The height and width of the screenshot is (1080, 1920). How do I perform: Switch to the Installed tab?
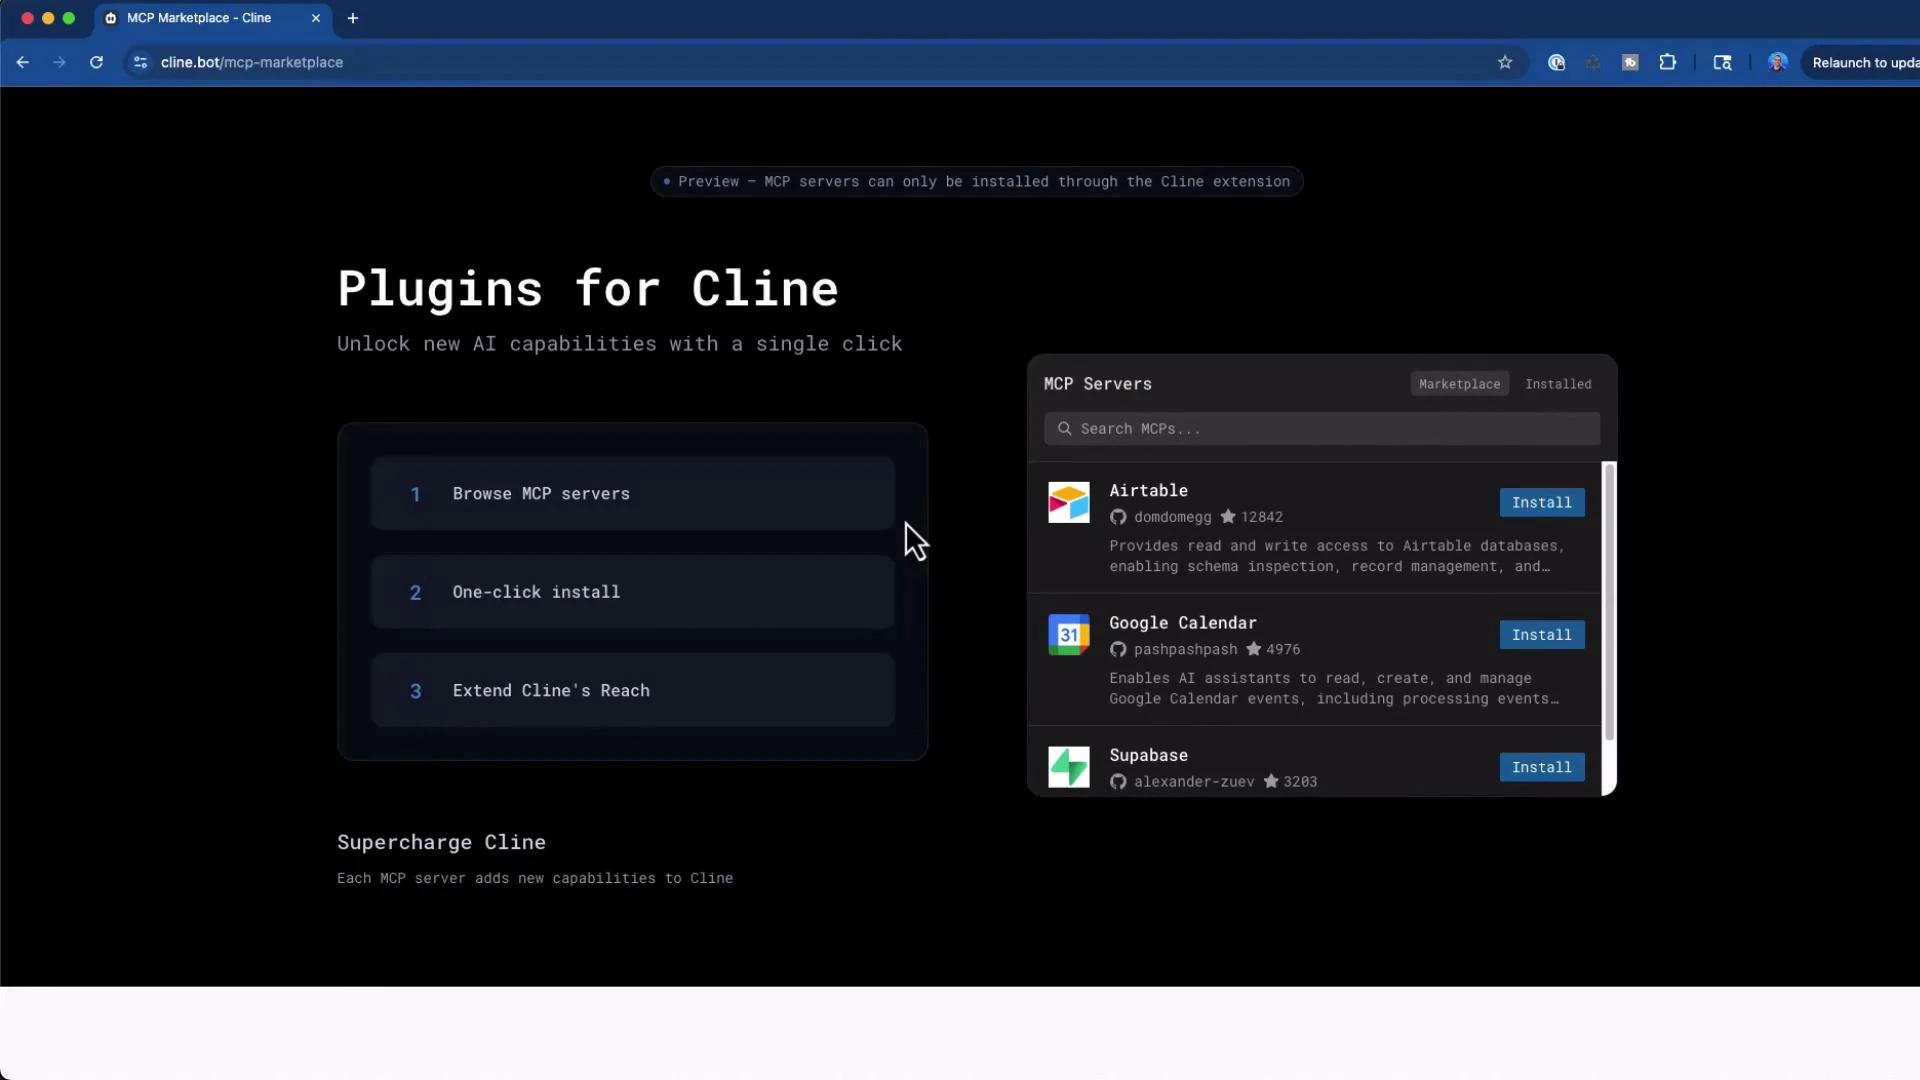(x=1557, y=383)
